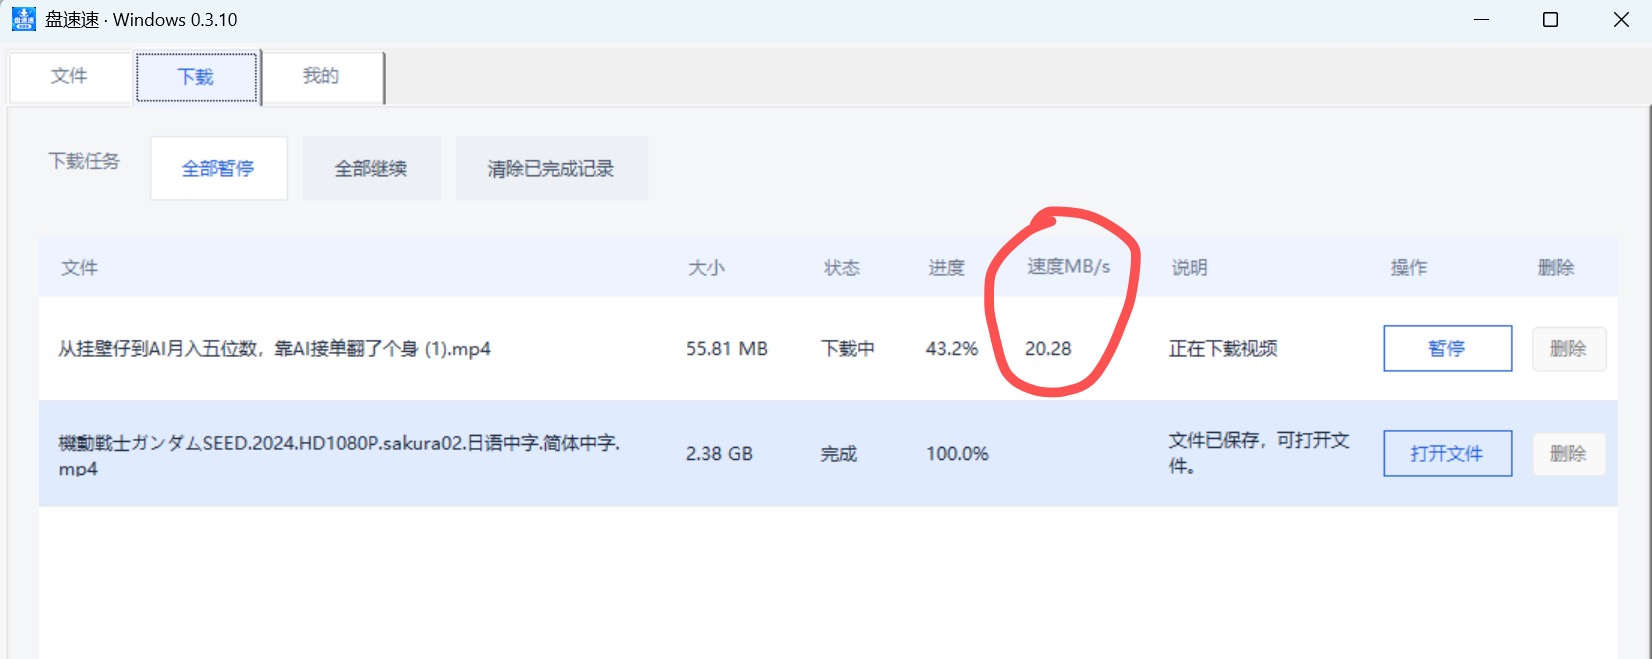This screenshot has width=1652, height=659.
Task: Click the 55.81 MB size cell
Action: tap(727, 348)
